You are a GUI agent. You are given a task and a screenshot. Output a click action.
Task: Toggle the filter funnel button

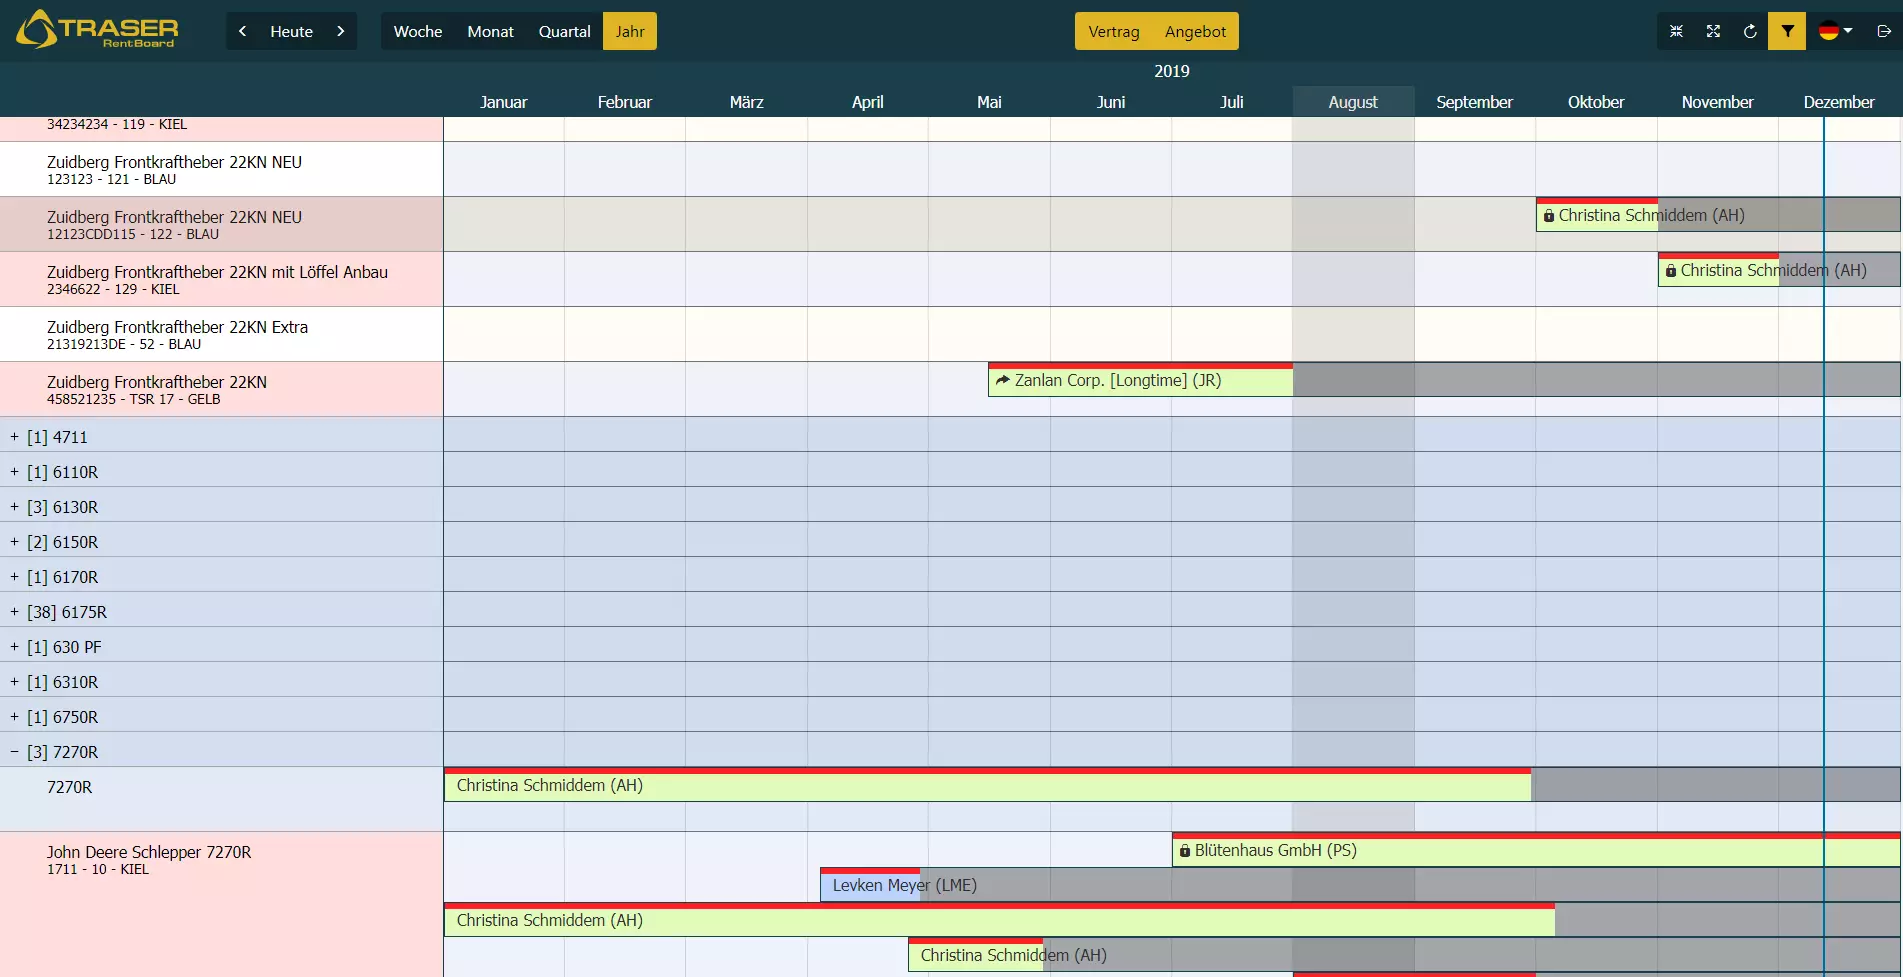tap(1787, 31)
